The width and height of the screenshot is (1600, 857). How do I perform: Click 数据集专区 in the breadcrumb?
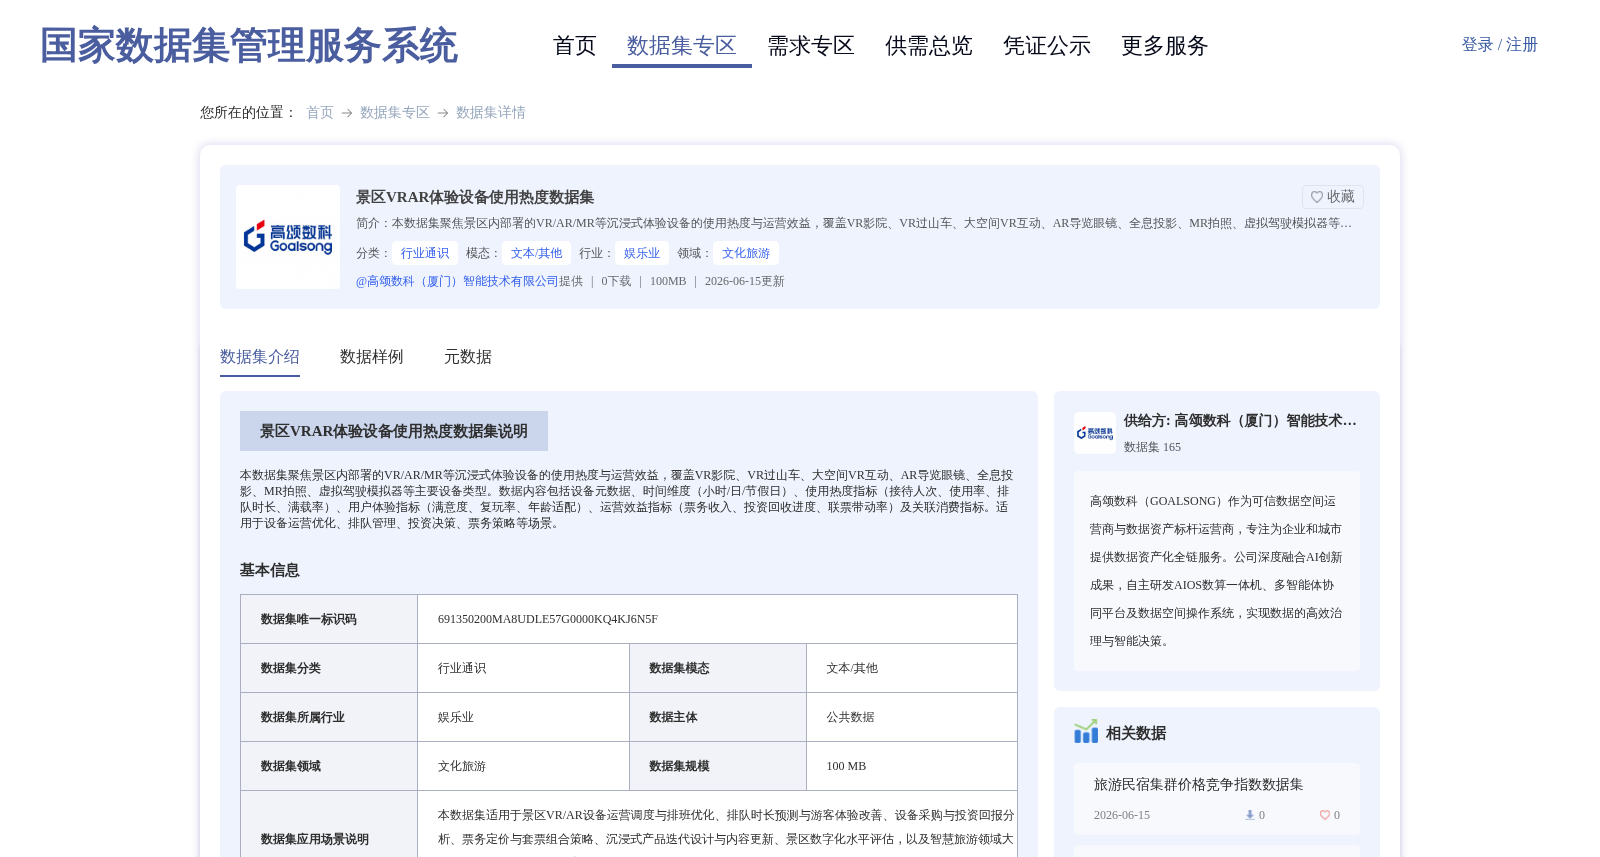click(395, 113)
